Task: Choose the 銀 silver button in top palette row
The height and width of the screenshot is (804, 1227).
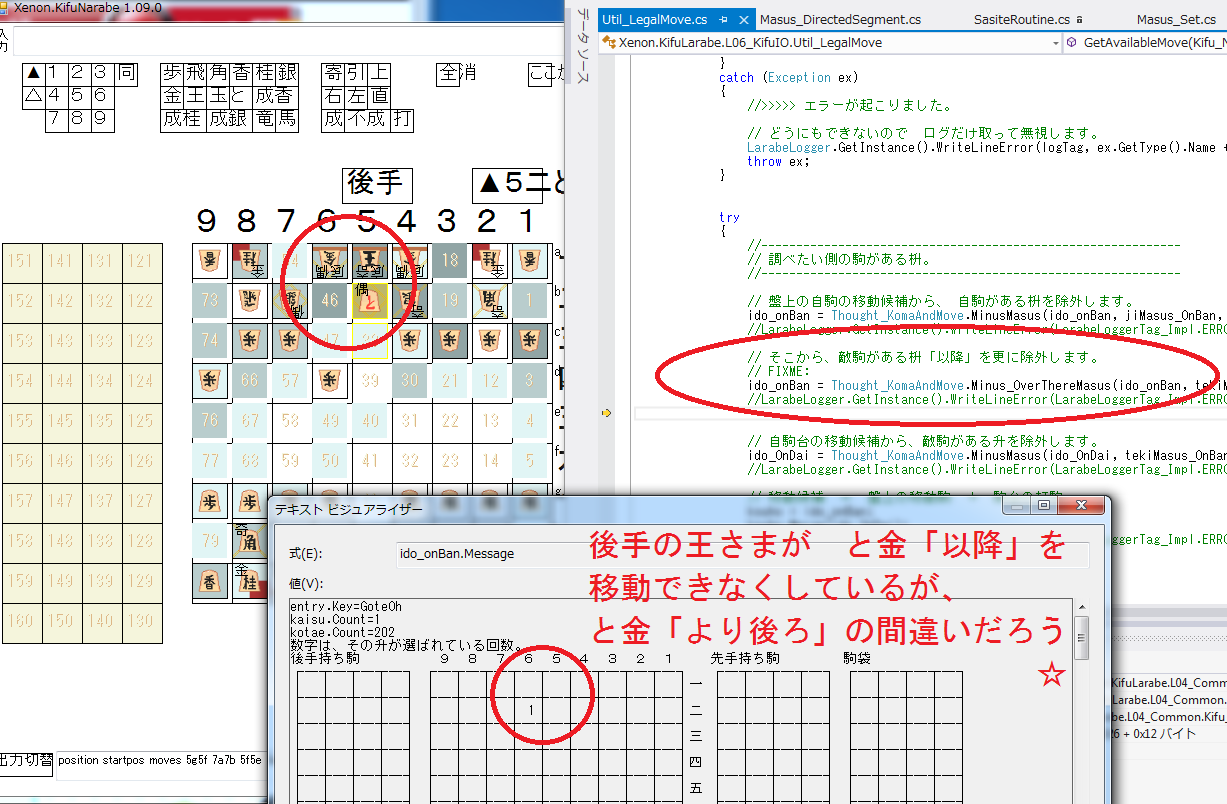Action: (x=287, y=73)
